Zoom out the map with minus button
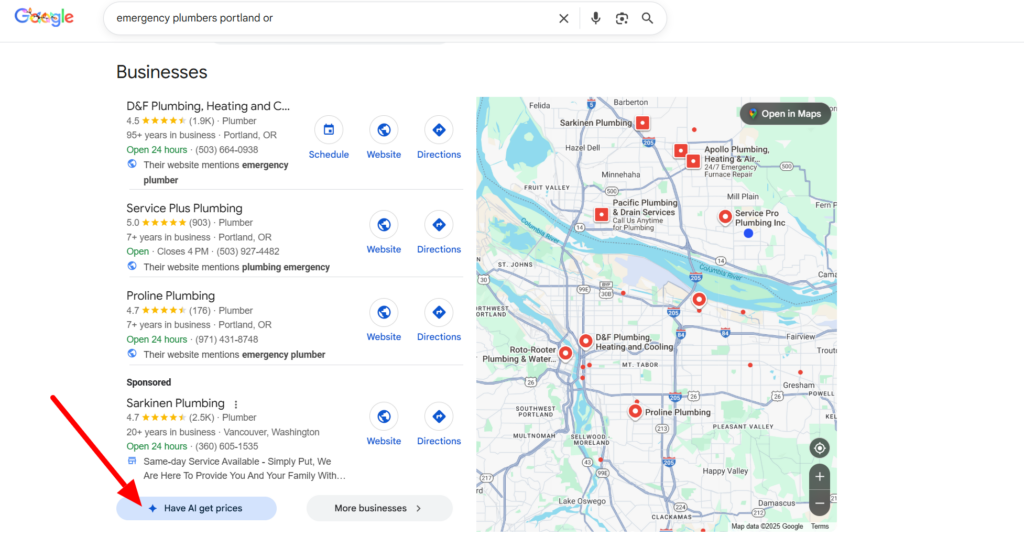 click(x=820, y=503)
